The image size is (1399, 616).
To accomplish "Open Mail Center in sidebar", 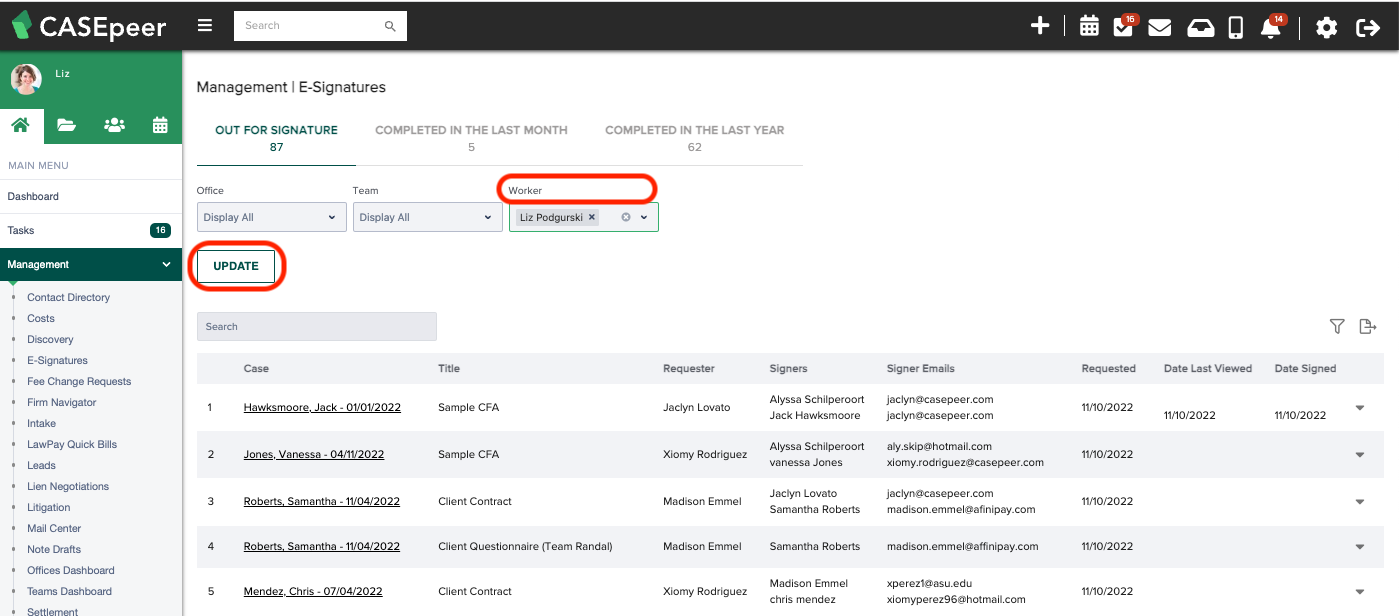I will pyautogui.click(x=54, y=529).
